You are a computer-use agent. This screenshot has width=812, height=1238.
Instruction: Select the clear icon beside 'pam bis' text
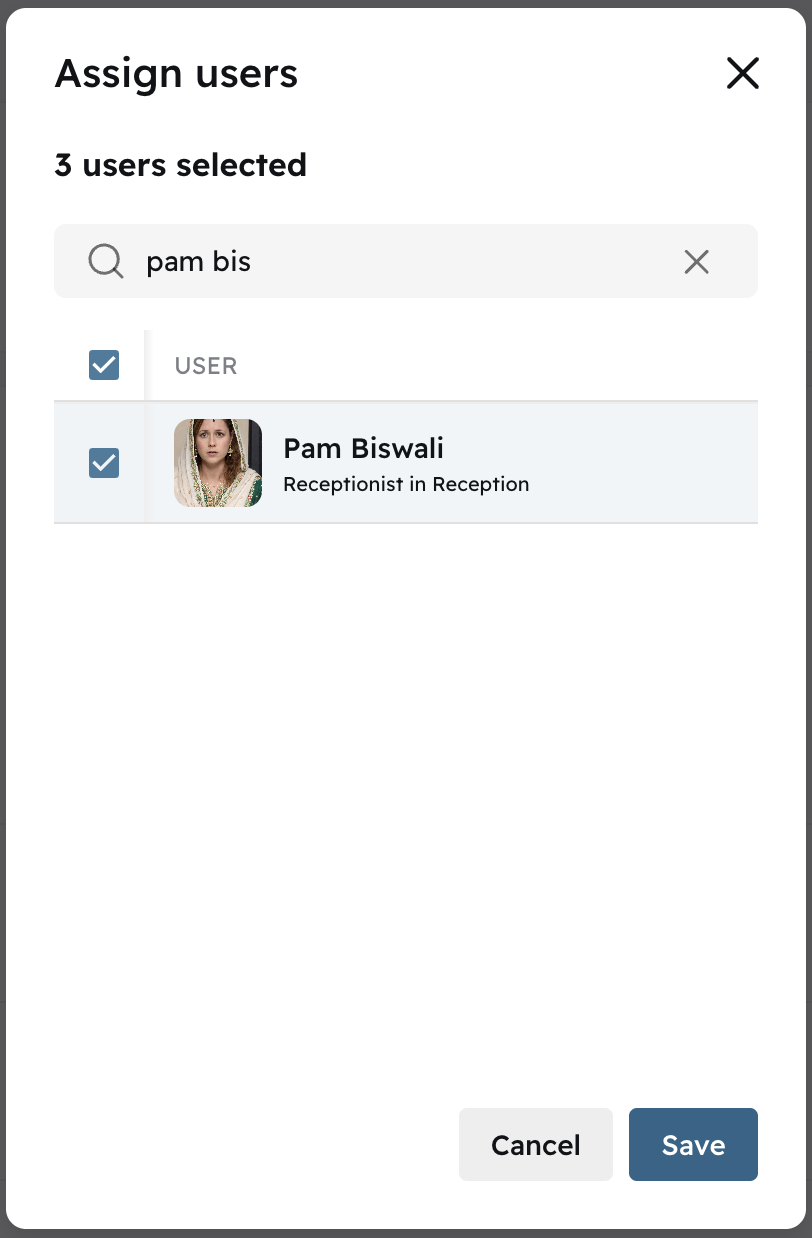[696, 261]
